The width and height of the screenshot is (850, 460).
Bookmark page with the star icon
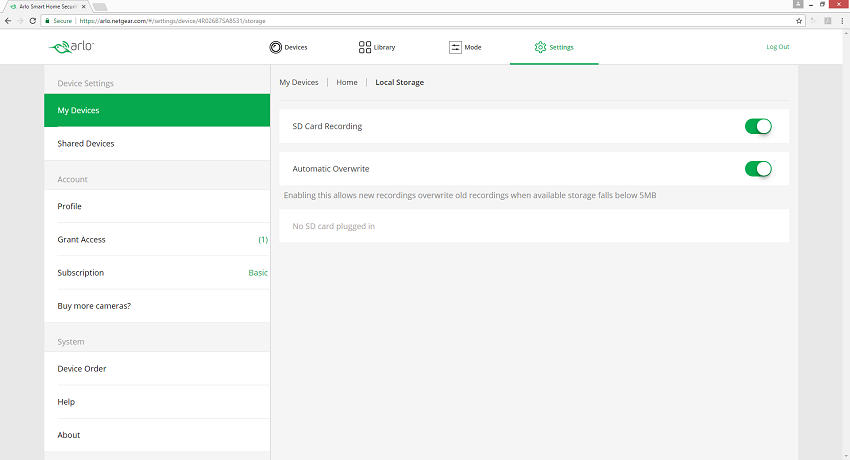click(799, 21)
